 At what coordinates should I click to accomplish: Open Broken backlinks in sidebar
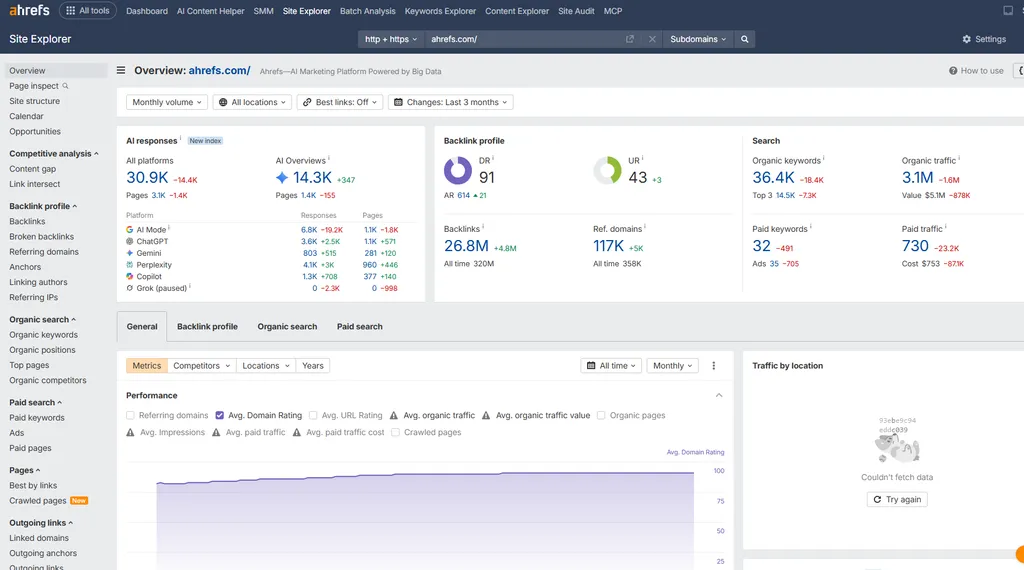click(41, 236)
